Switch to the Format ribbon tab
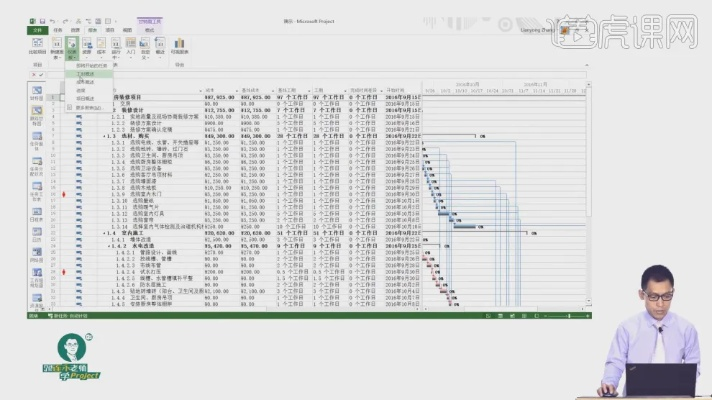 148,30
